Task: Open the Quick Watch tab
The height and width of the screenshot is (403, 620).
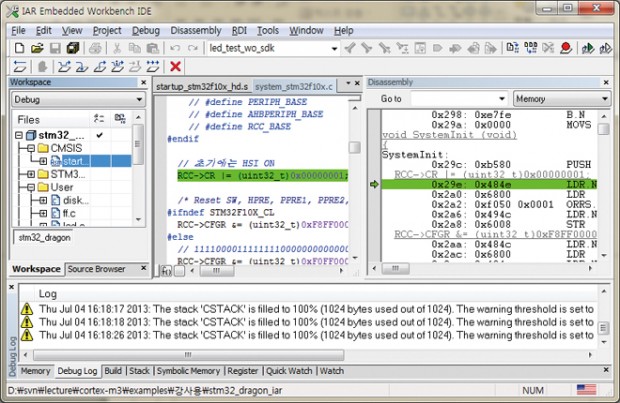Action: [x=289, y=371]
